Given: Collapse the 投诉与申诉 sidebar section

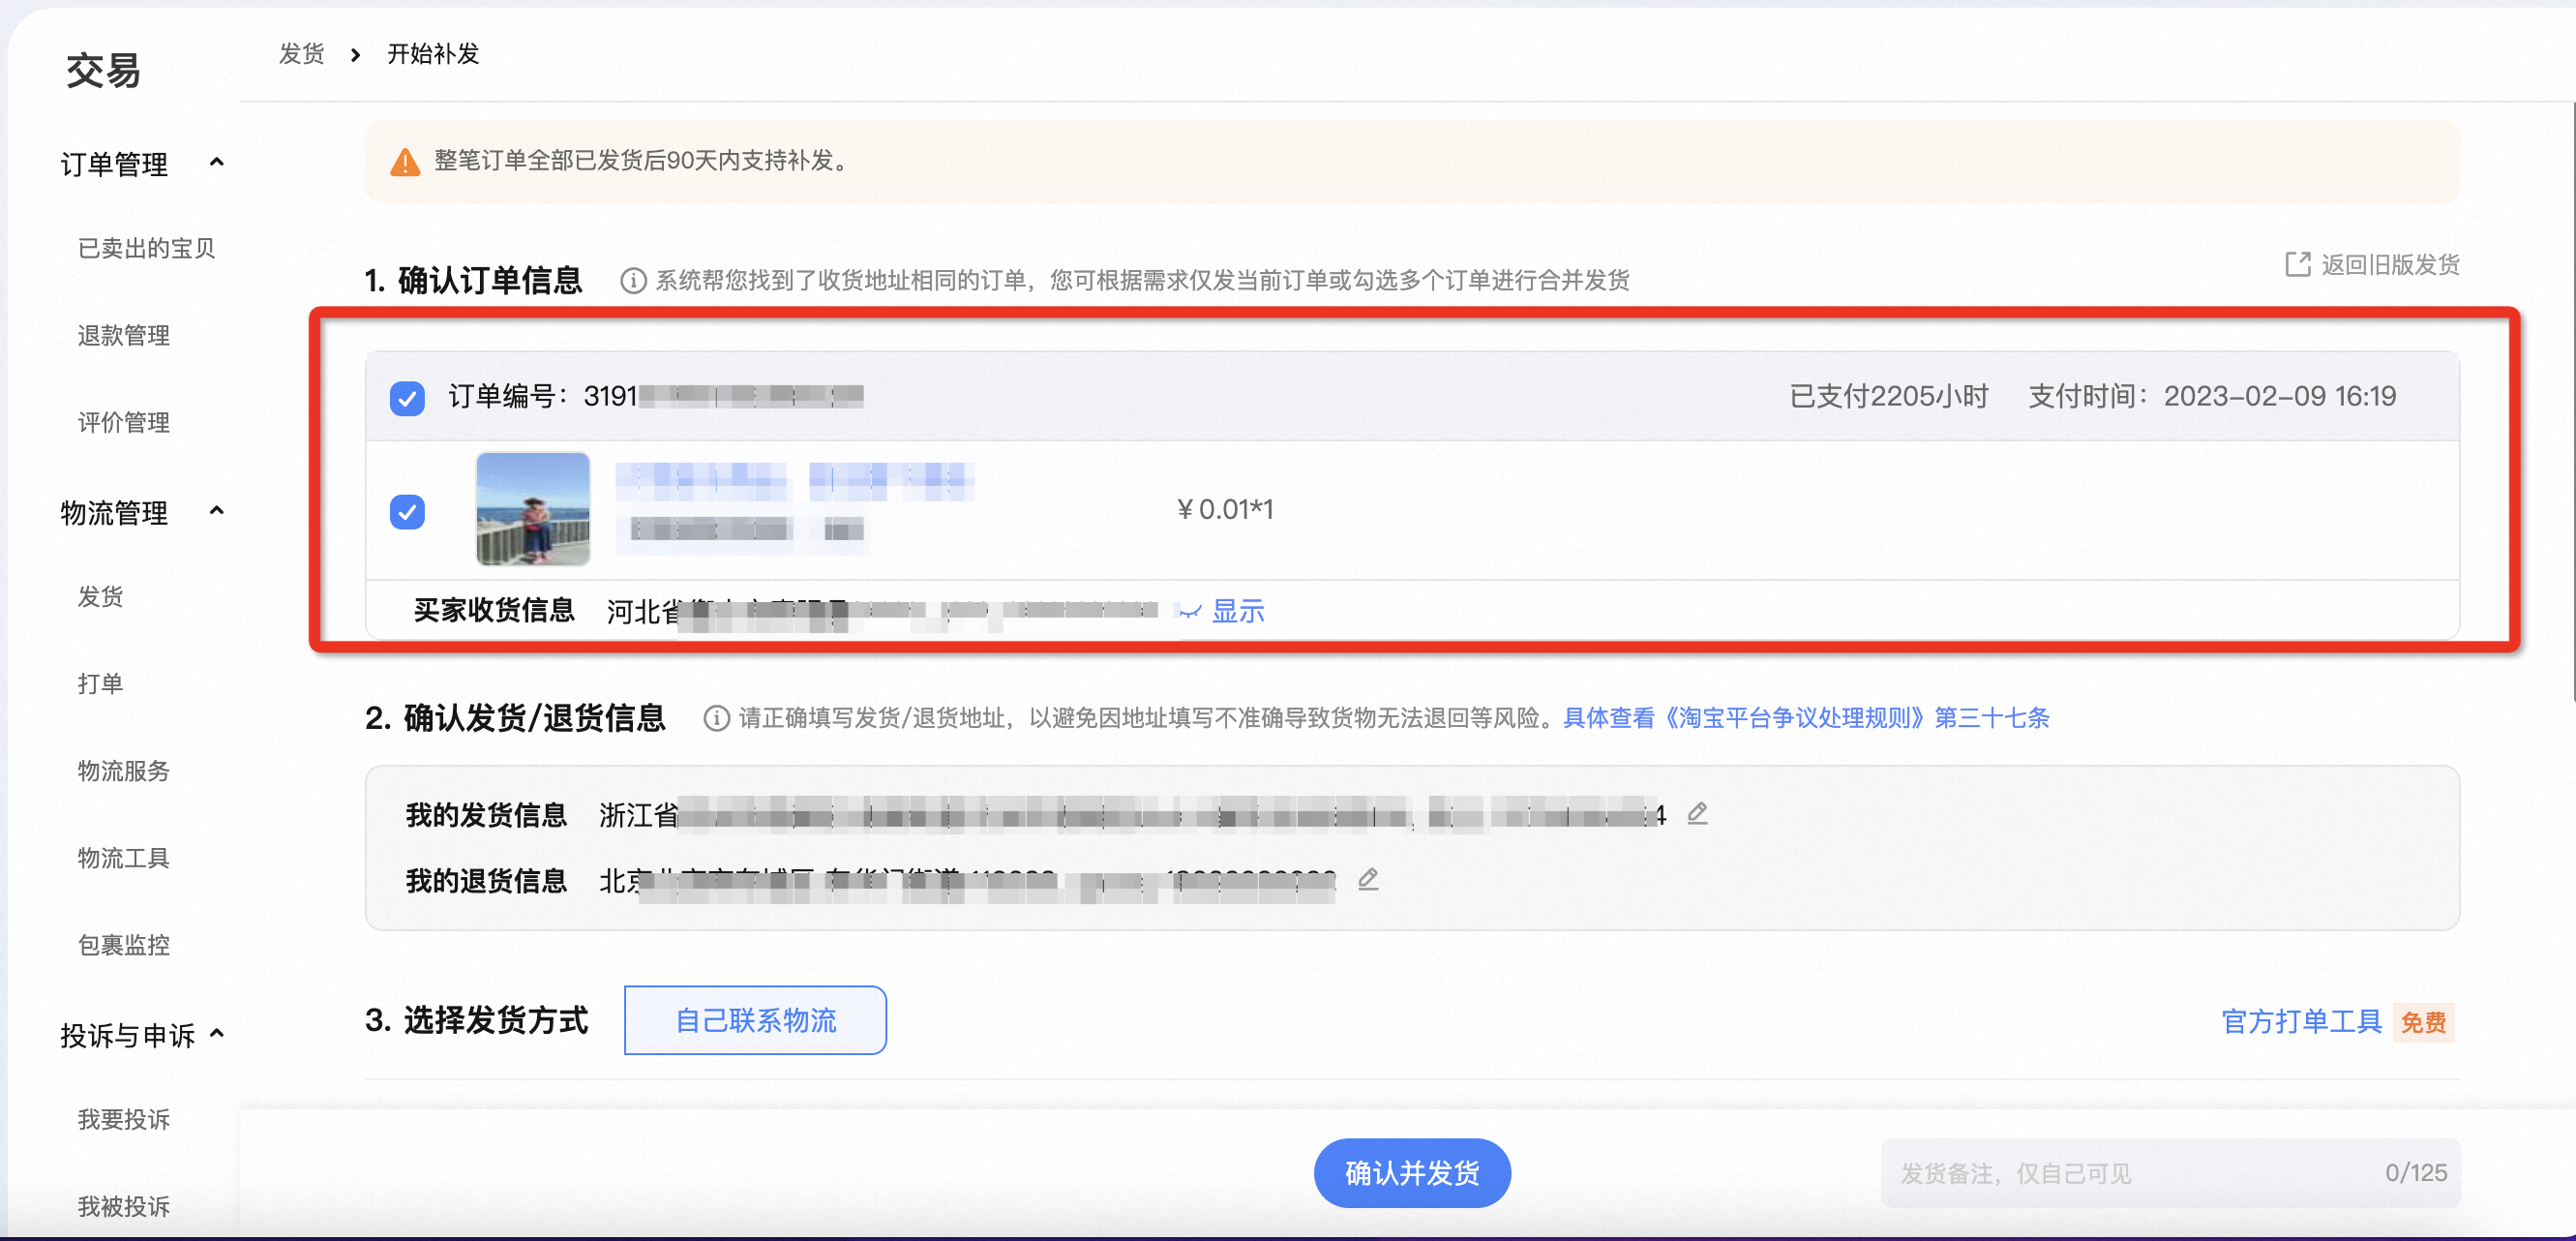Looking at the screenshot, I should [x=217, y=1034].
